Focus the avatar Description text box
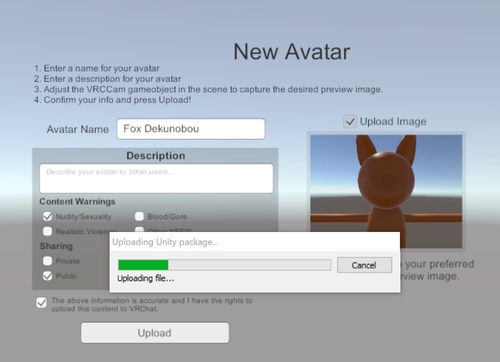The height and width of the screenshot is (362, 500). tap(156, 178)
